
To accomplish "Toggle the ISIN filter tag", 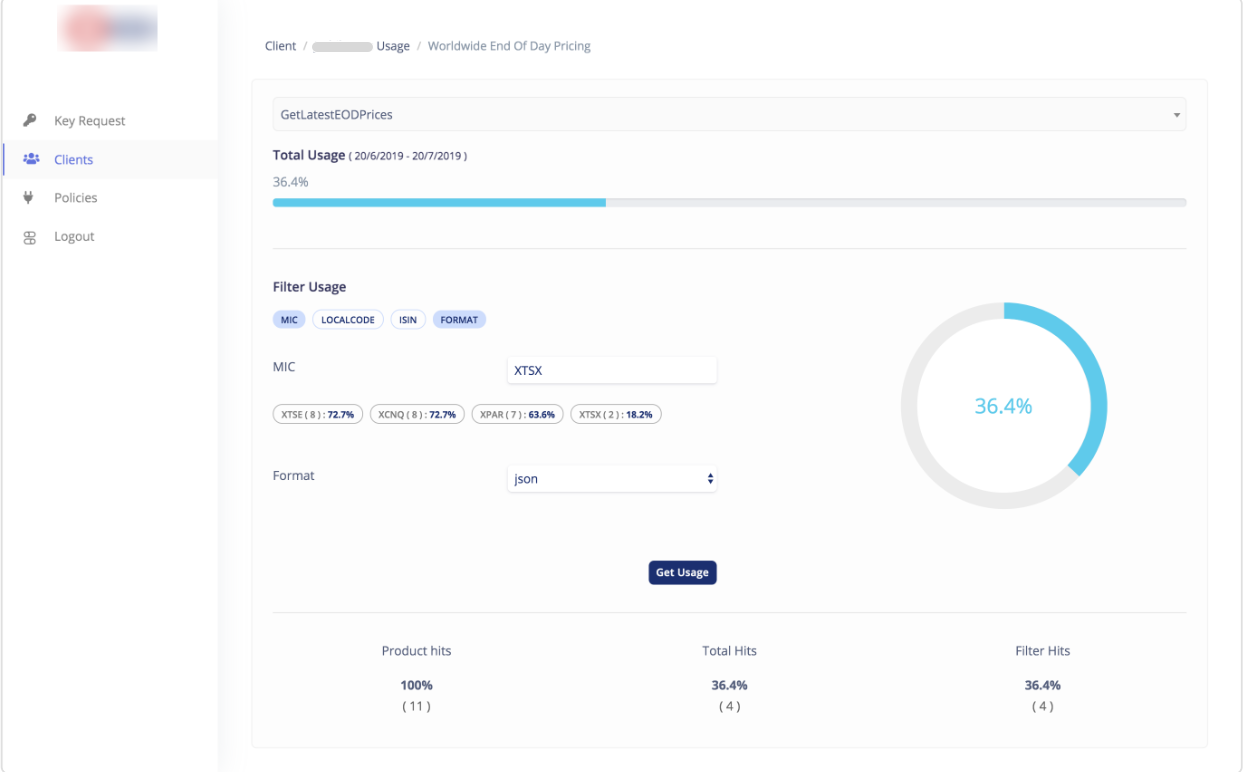I will (x=408, y=320).
